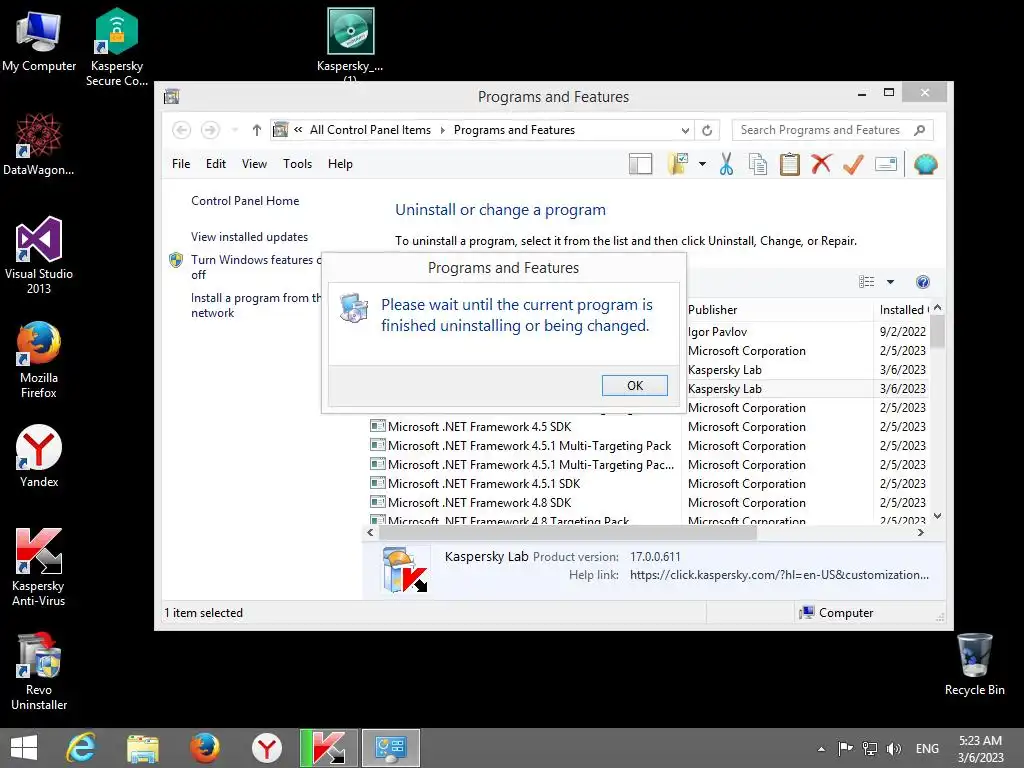Click the red X Delete toolbar icon
Image resolution: width=1024 pixels, height=768 pixels.
[821, 164]
